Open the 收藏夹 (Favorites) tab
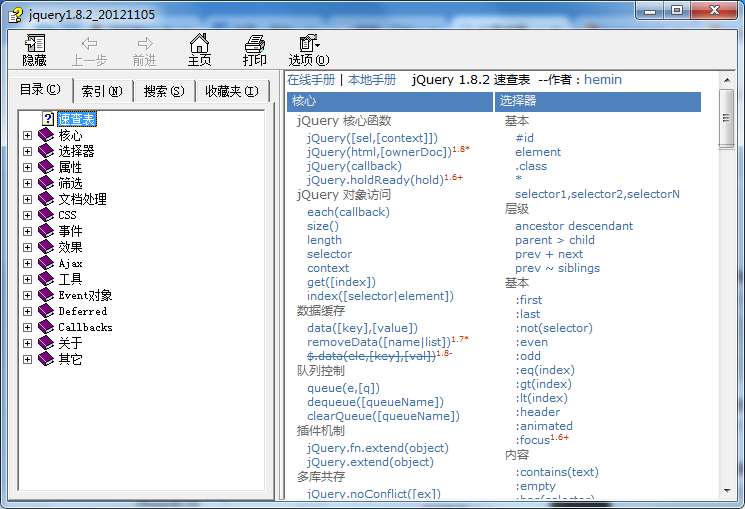Image resolution: width=745 pixels, height=509 pixels. tap(231, 91)
